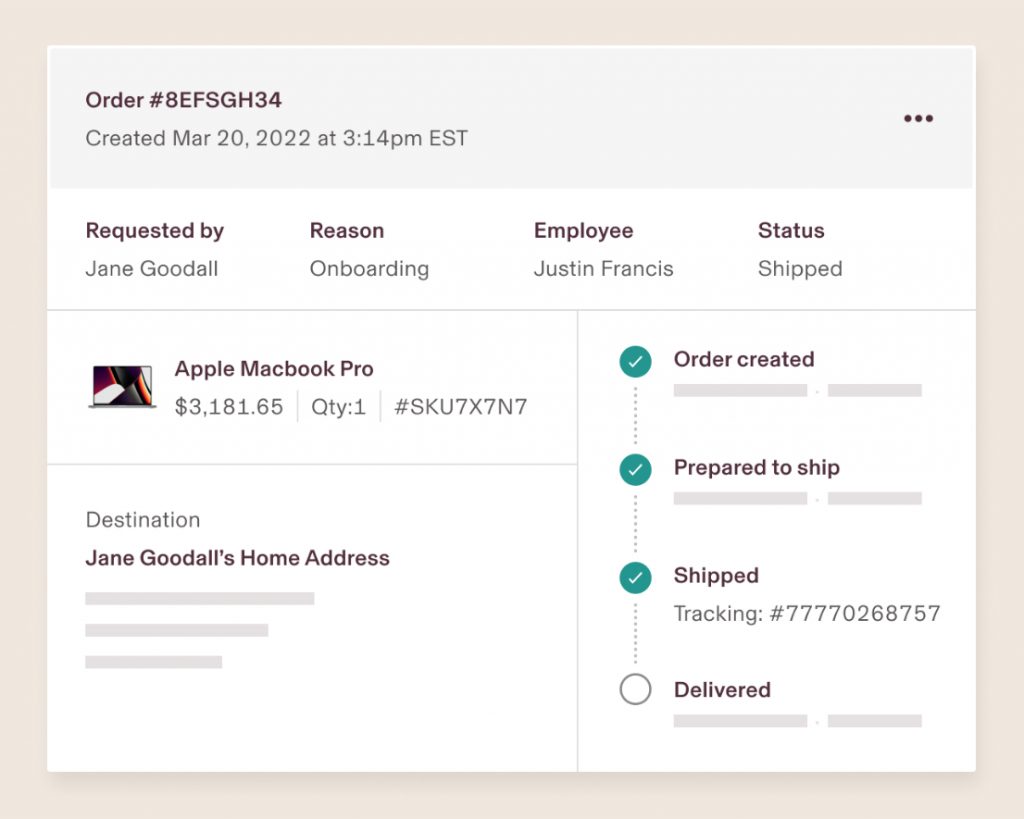Select the empty Delivered status circle
1024x819 pixels.
point(635,689)
